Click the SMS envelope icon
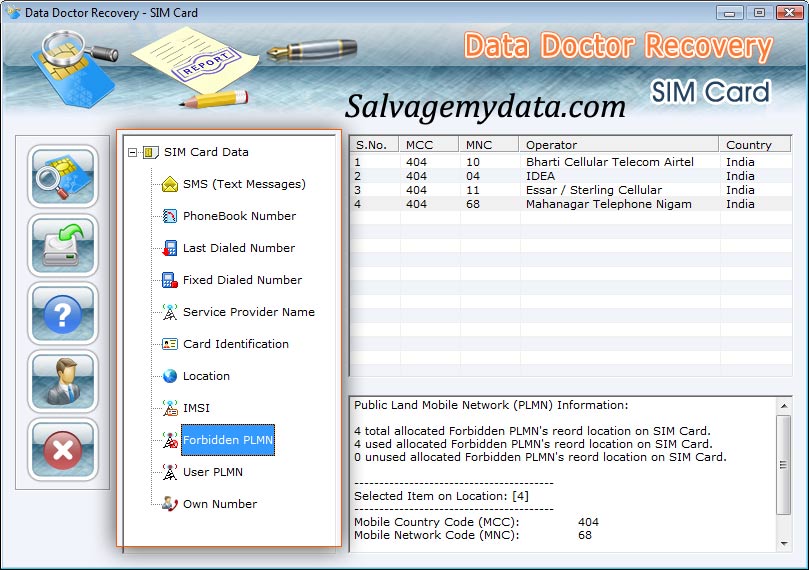 (x=170, y=184)
